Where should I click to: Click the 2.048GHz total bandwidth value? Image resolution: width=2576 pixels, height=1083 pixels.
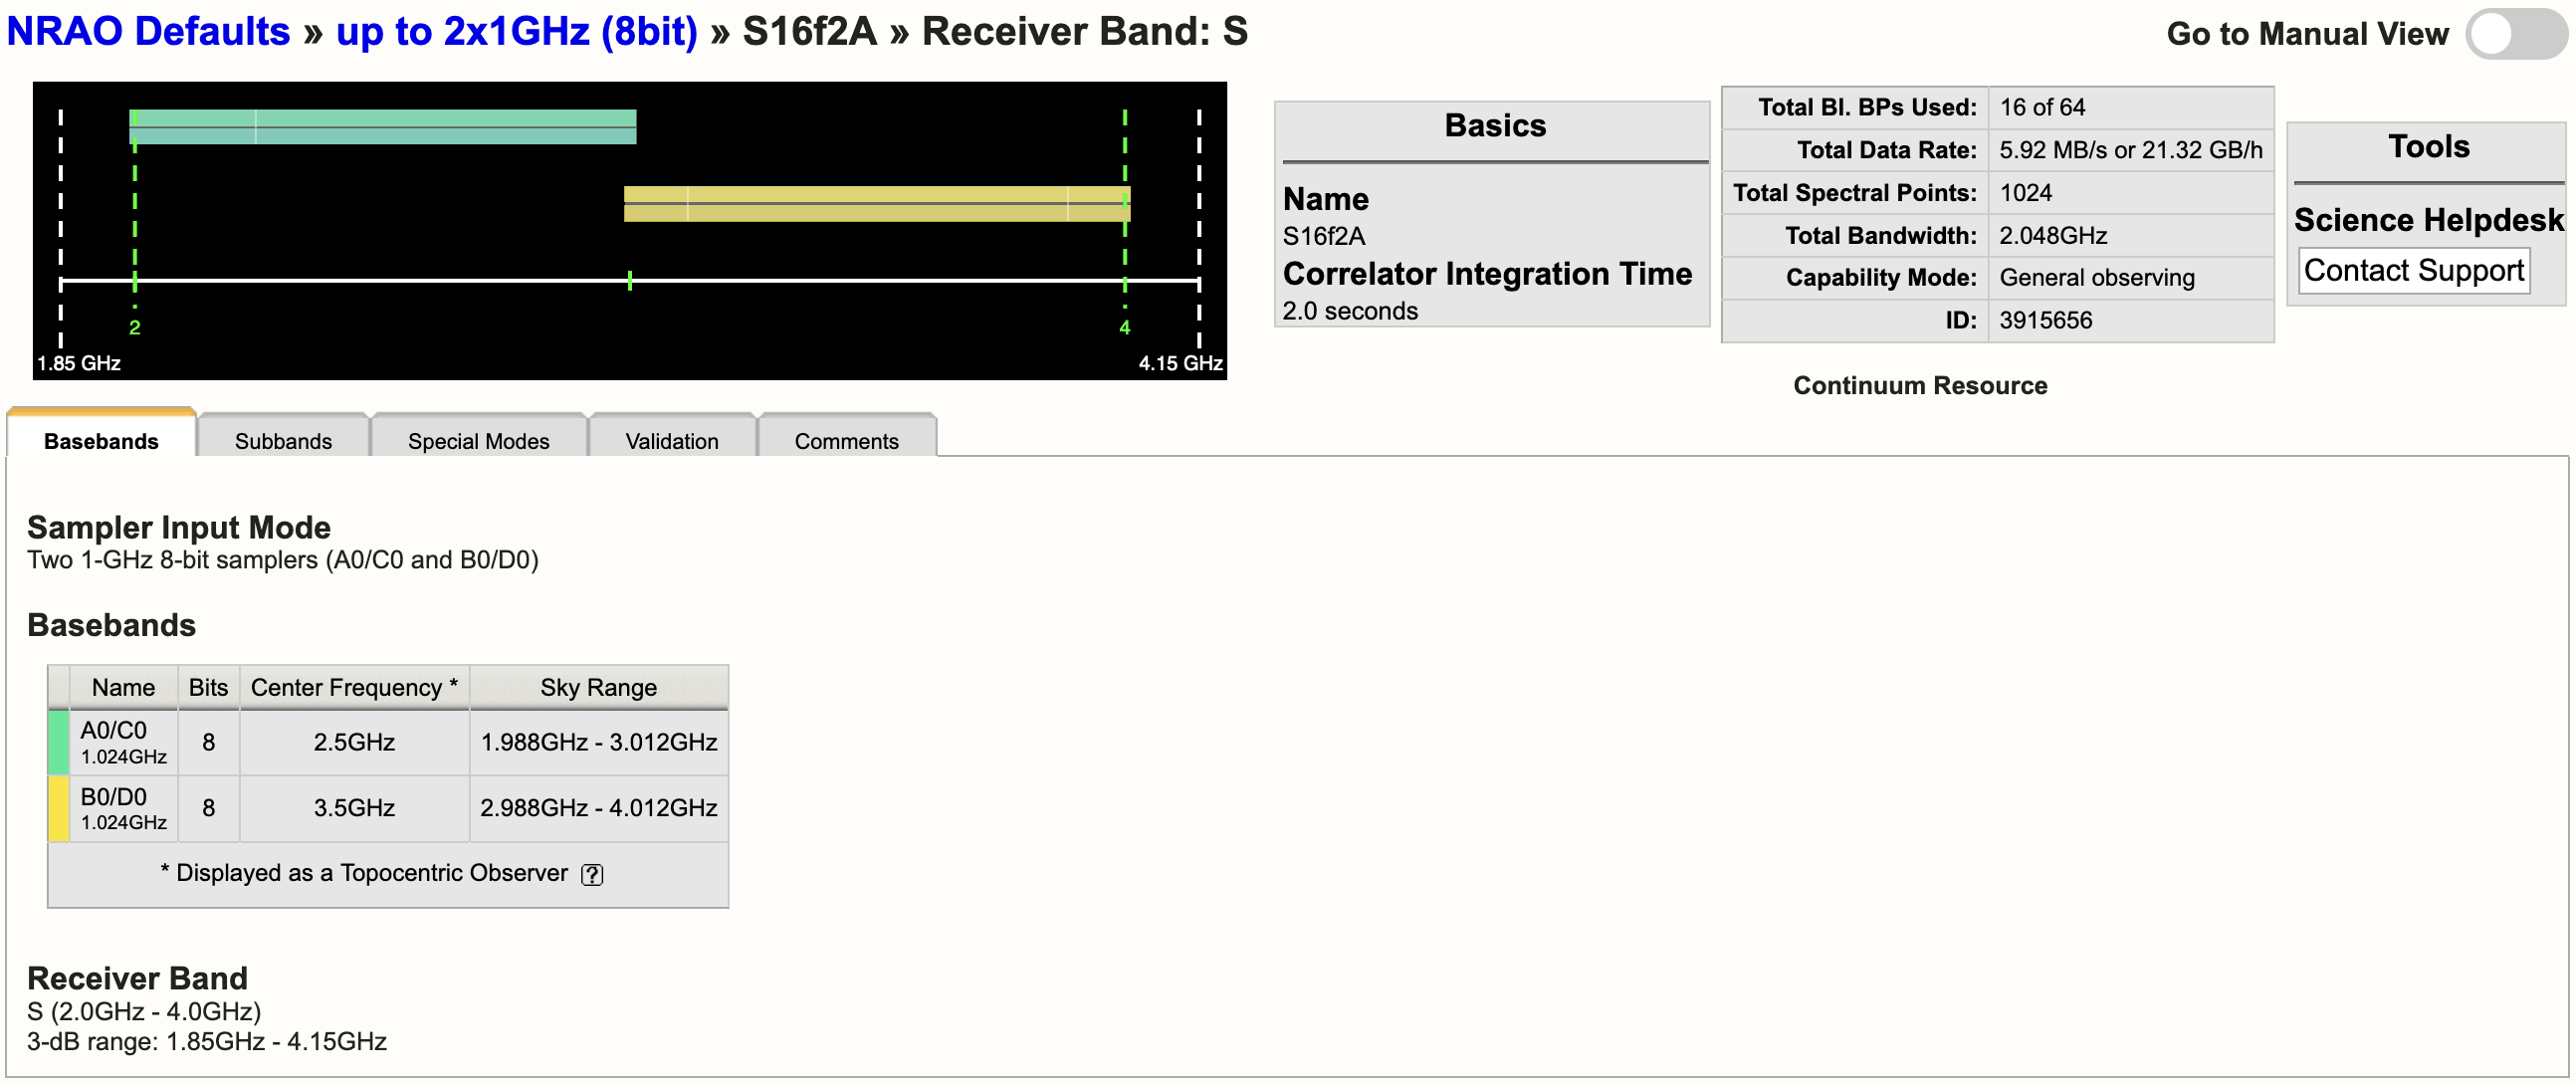2052,235
